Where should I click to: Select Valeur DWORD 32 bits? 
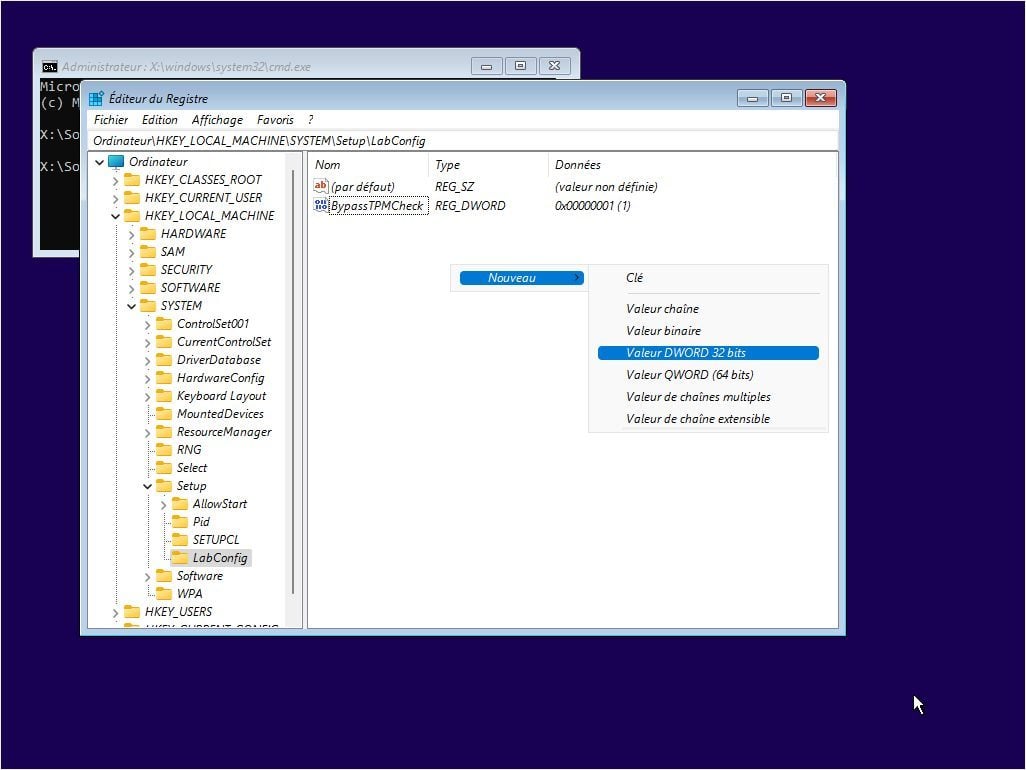[x=708, y=353]
